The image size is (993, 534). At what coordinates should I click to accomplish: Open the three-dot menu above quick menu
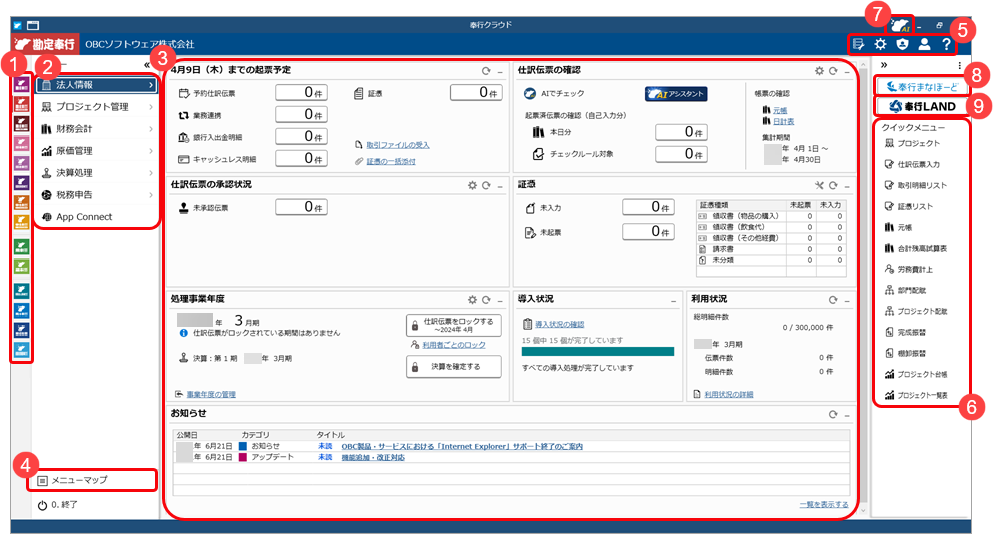point(959,65)
